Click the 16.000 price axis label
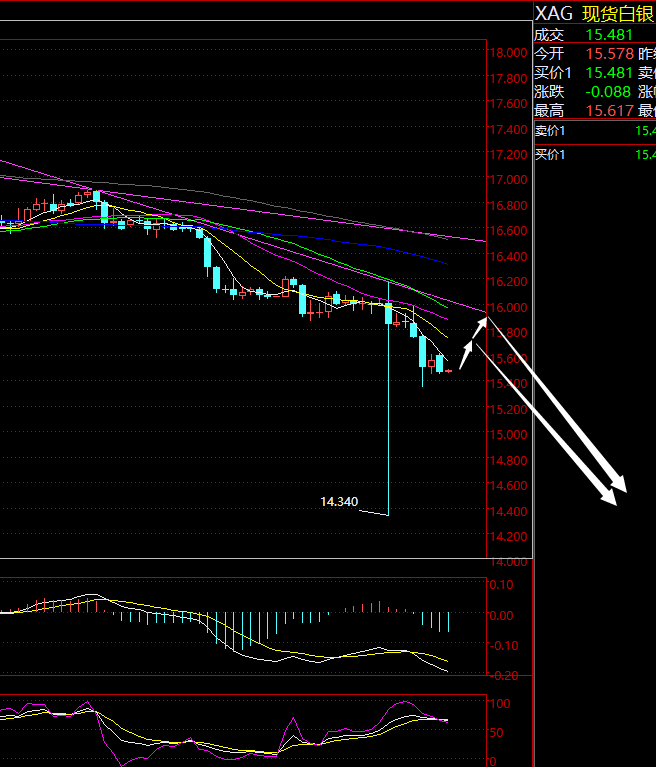The height and width of the screenshot is (767, 656). (x=508, y=307)
